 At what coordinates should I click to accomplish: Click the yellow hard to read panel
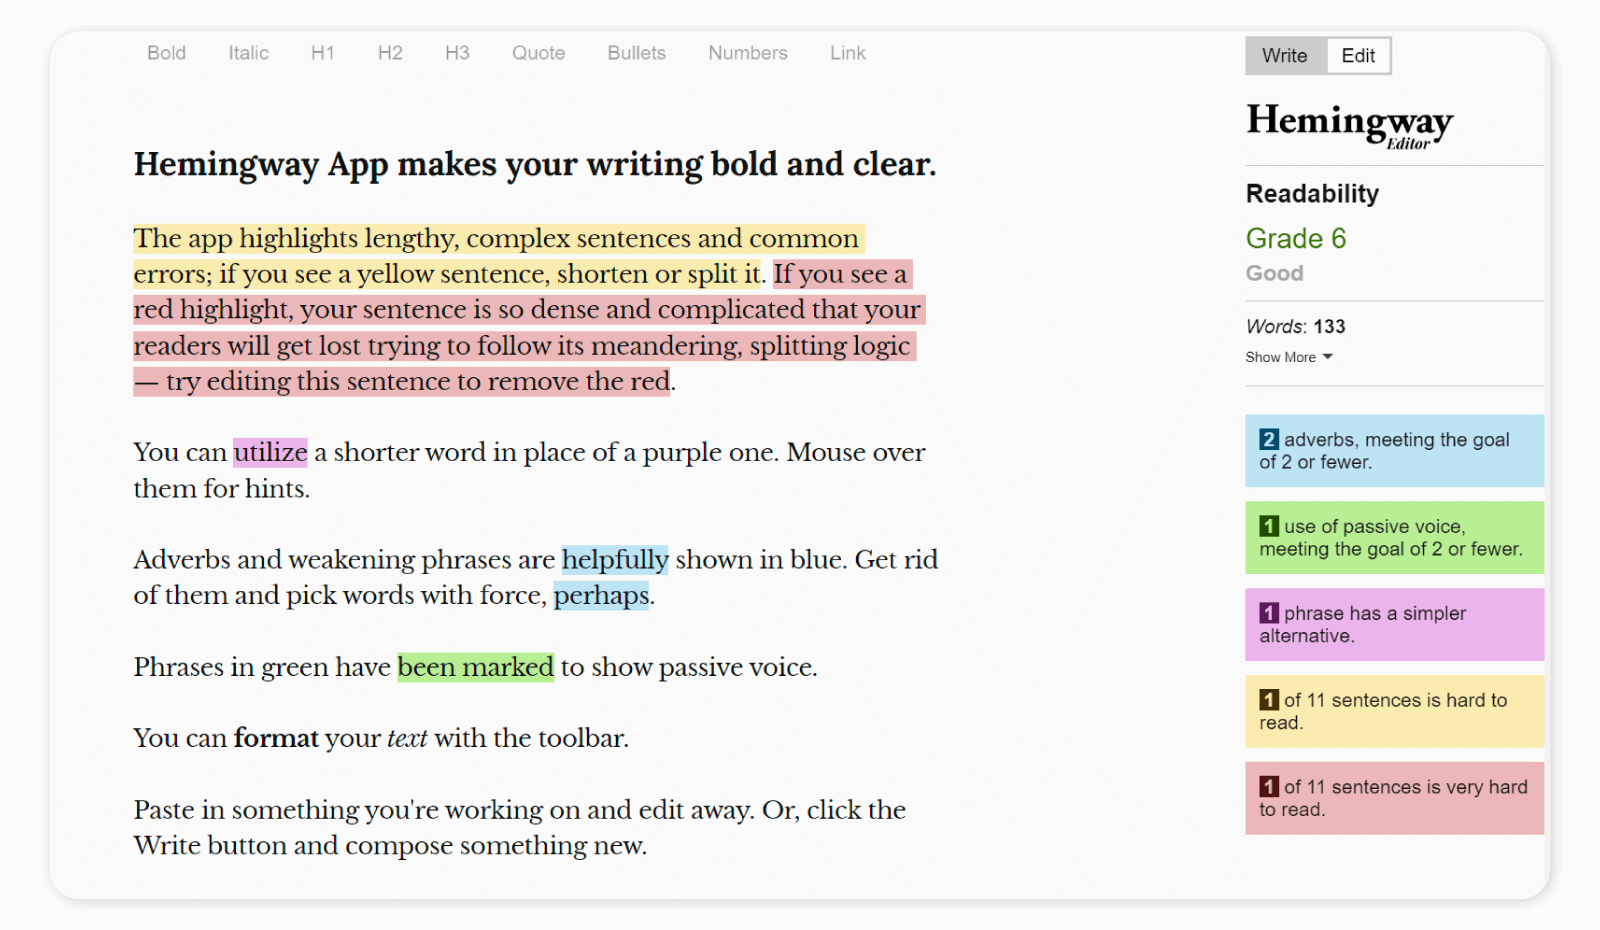(1394, 711)
